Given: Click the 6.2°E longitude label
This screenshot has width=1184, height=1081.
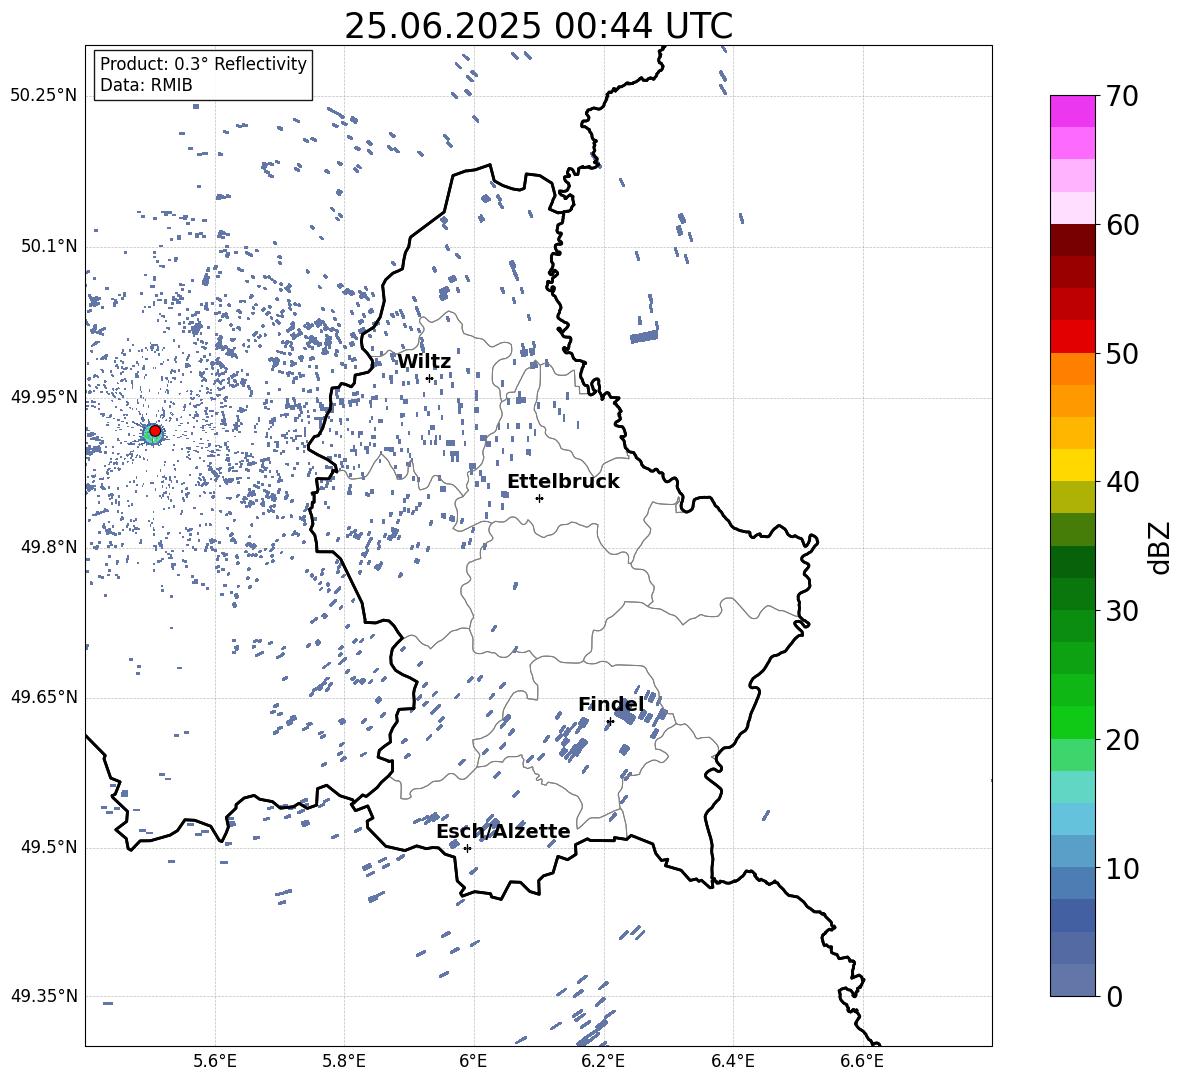Looking at the screenshot, I should point(603,1061).
